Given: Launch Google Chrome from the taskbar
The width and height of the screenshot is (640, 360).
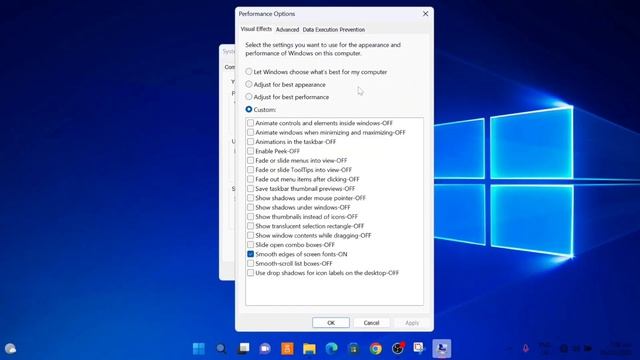Looking at the screenshot, I should (x=376, y=349).
